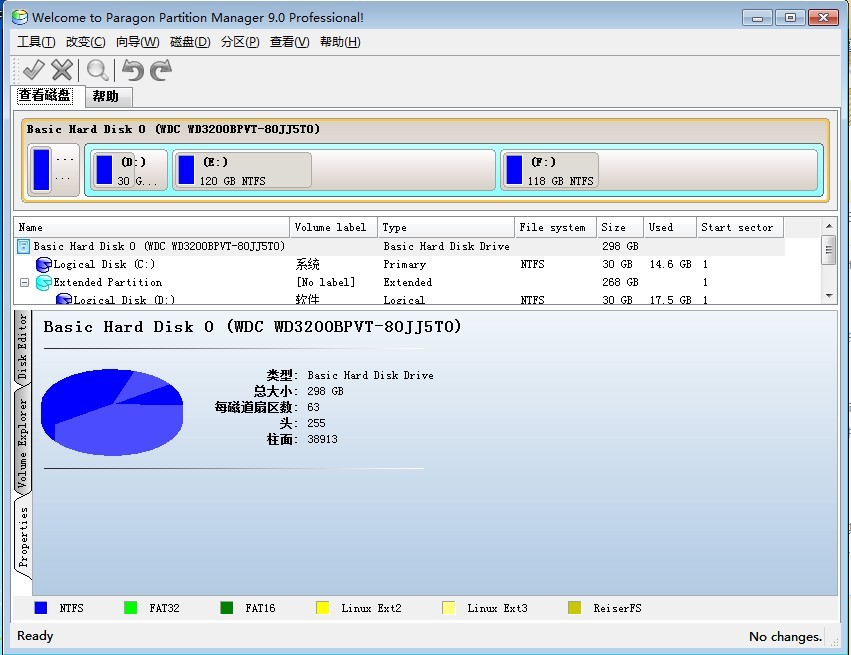851x655 pixels.
Task: Click the Redo arrow icon
Action: tap(161, 70)
